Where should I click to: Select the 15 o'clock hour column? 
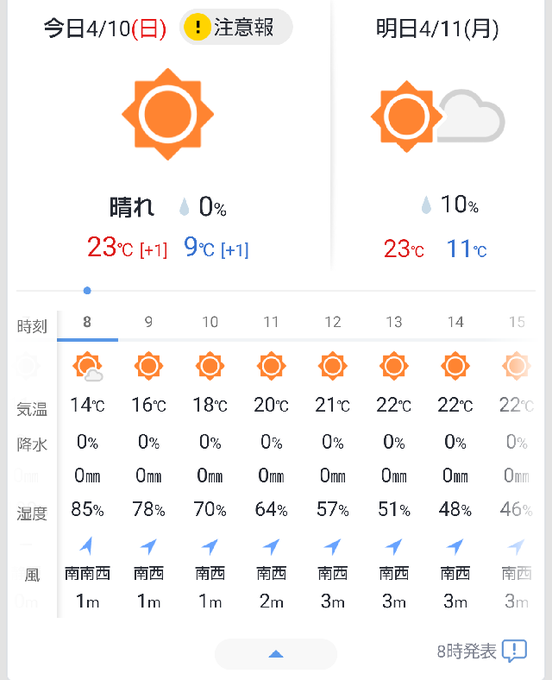tap(517, 322)
